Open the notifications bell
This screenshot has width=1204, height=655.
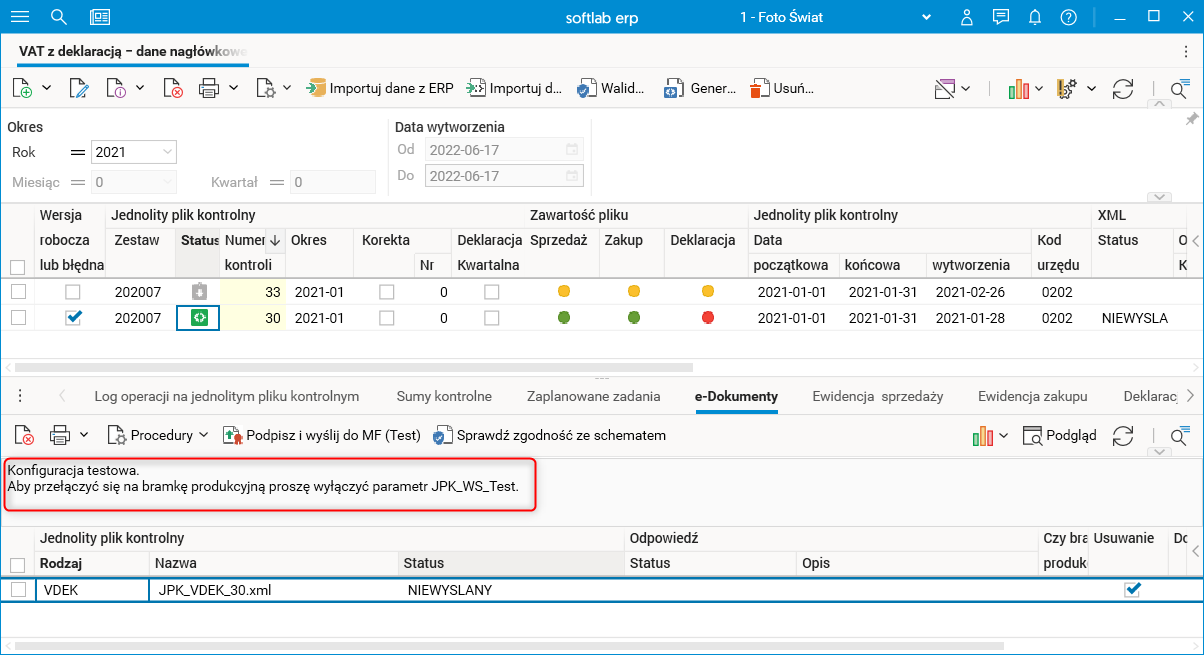point(1035,17)
